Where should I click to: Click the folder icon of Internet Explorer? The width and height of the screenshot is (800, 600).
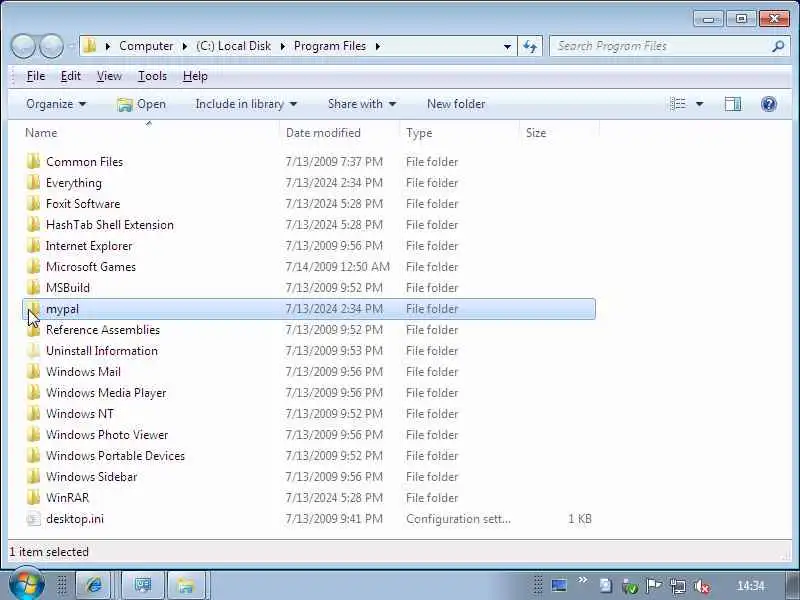[34, 245]
